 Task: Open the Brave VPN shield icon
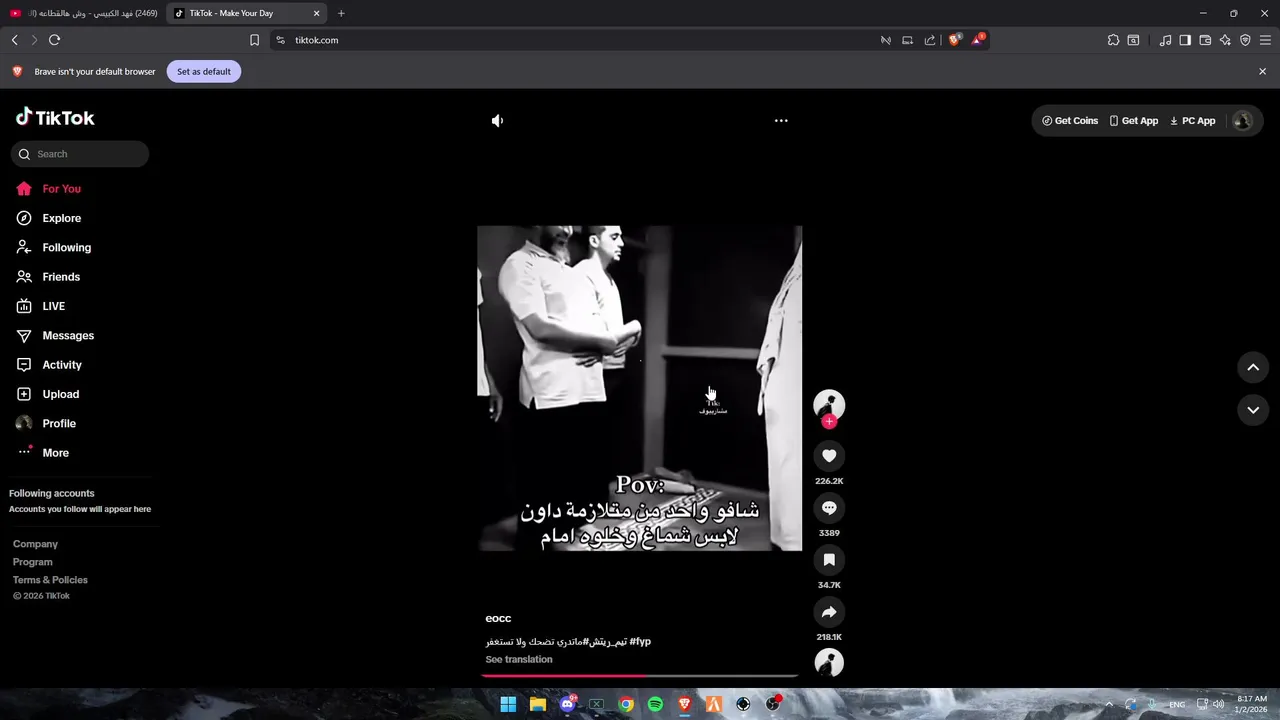(1245, 40)
